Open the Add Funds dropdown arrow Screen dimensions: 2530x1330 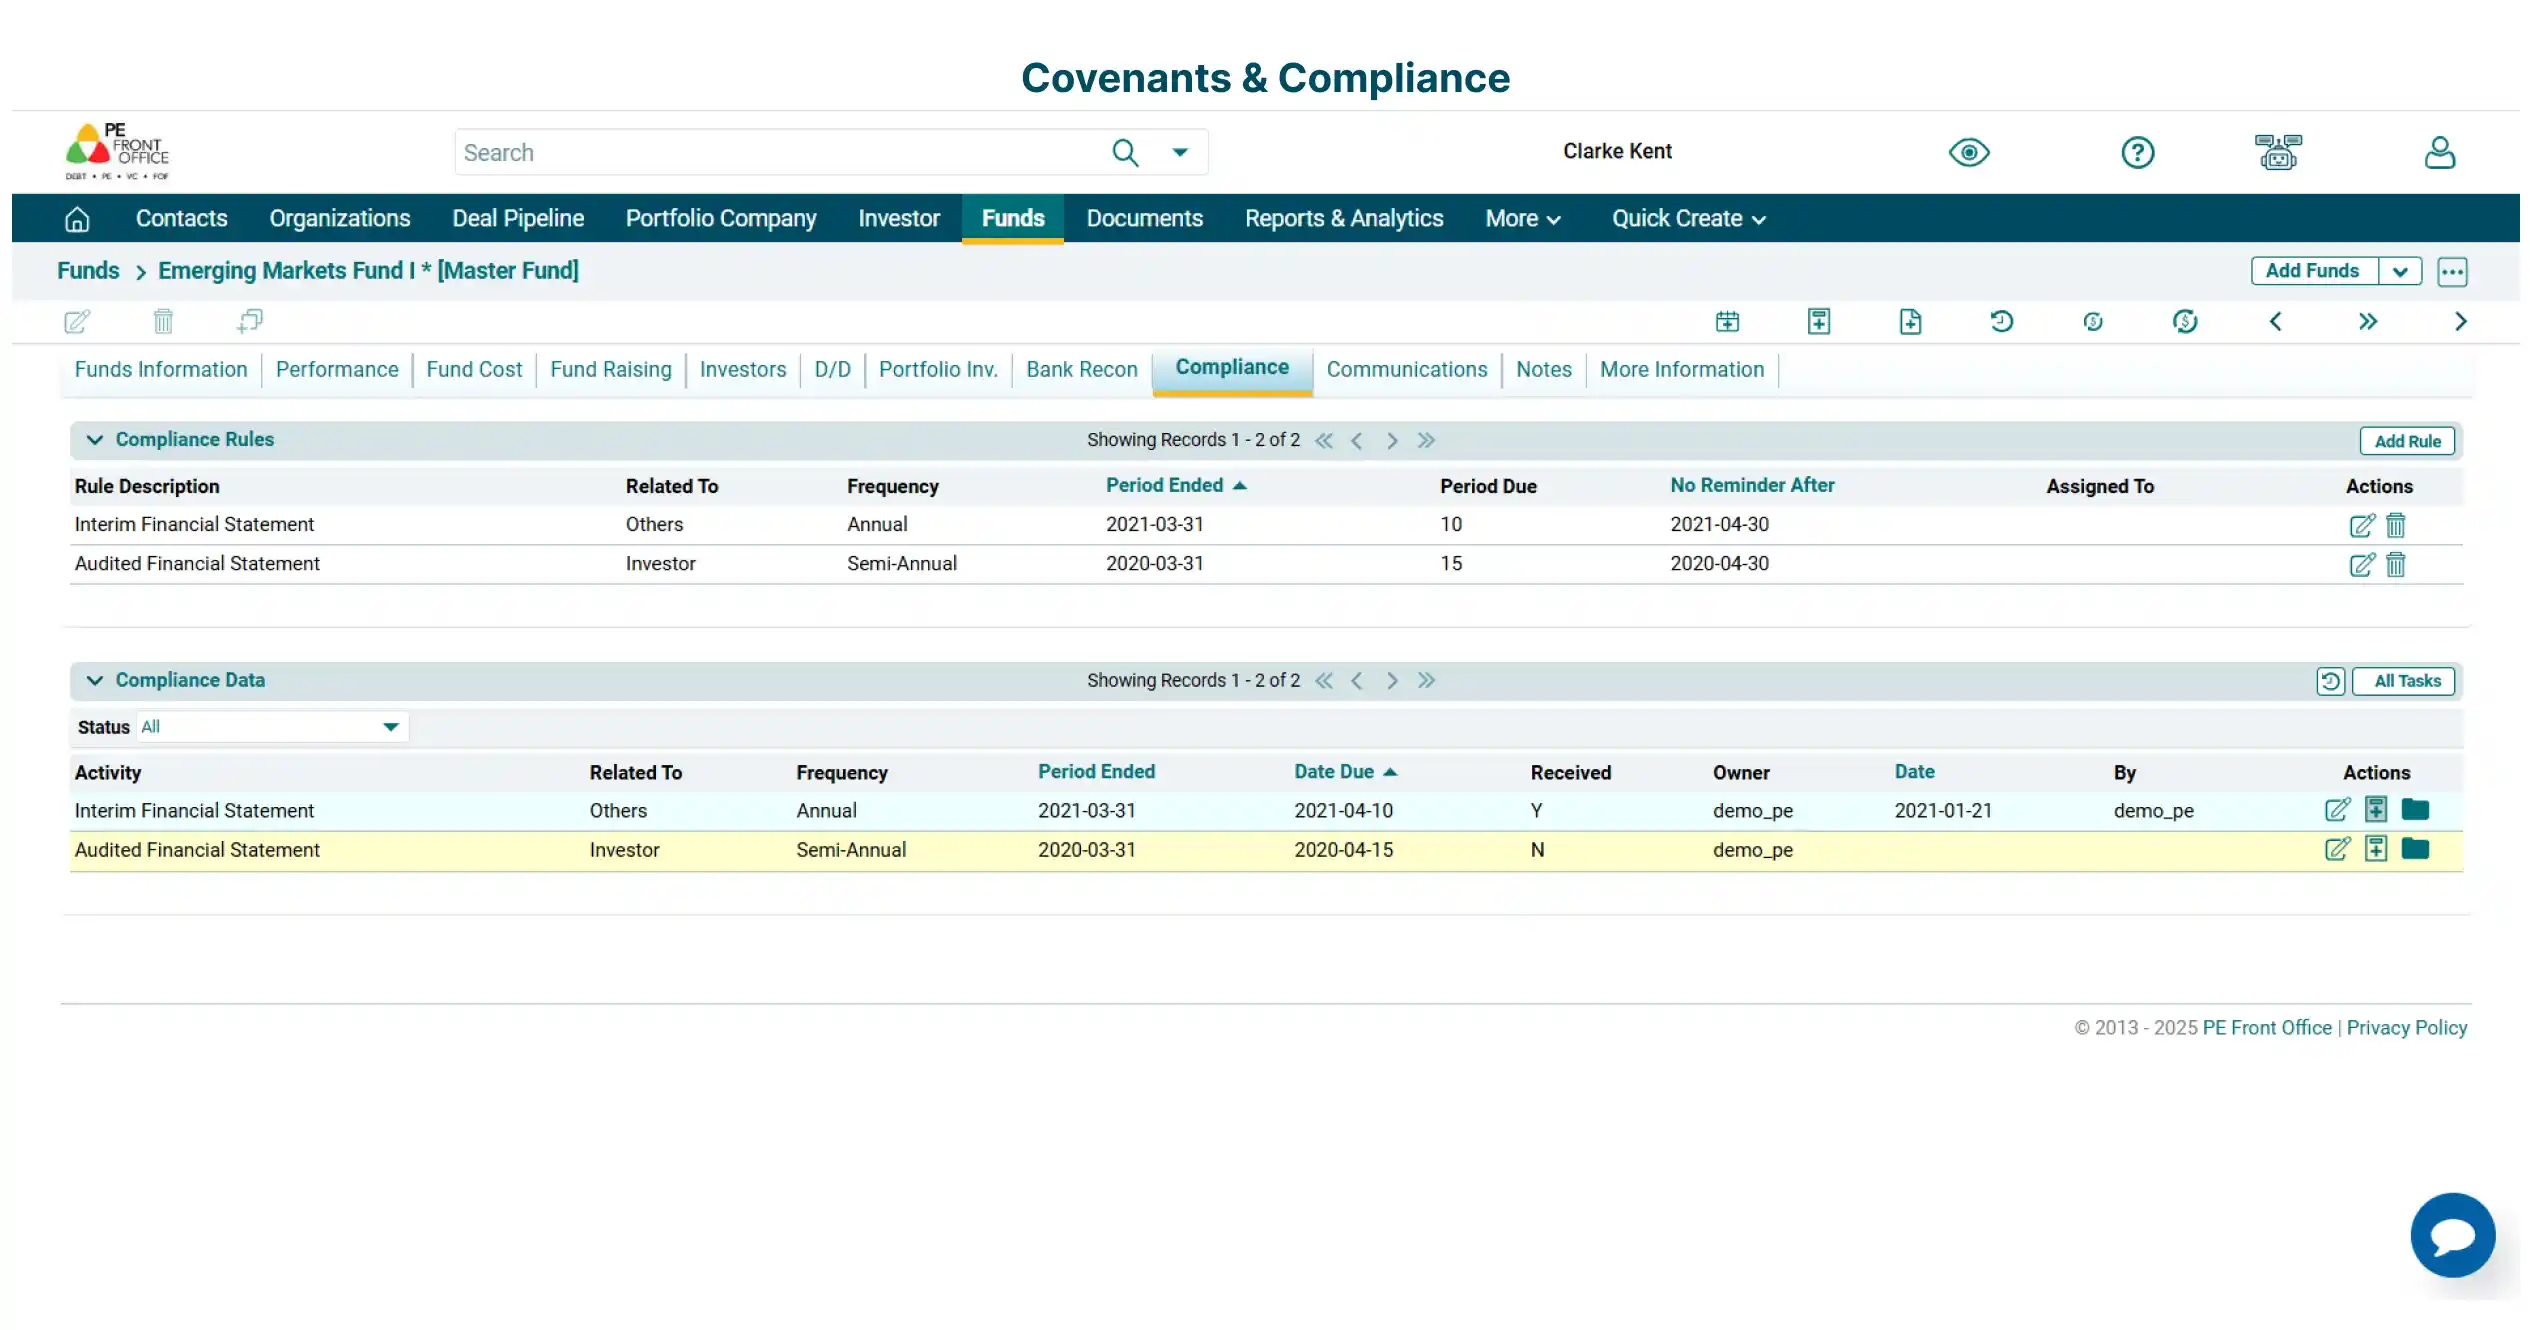click(2399, 272)
